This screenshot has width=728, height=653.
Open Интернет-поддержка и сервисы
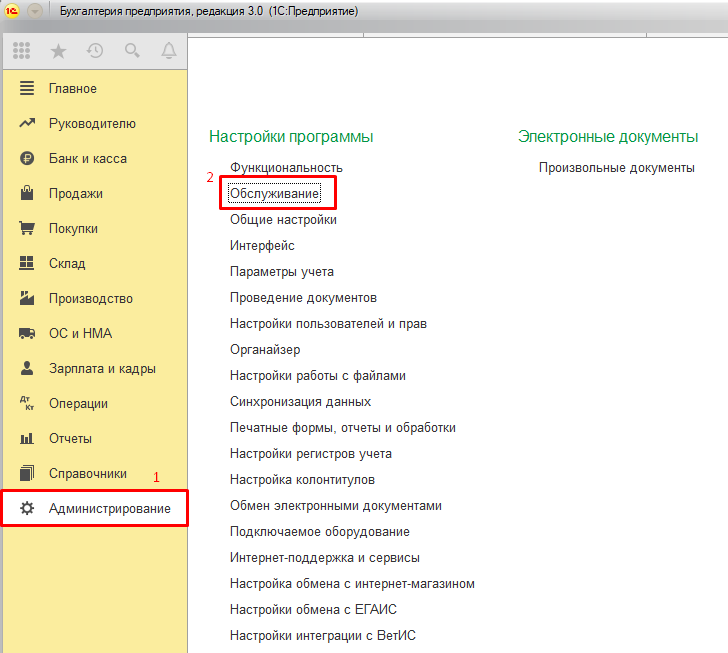(325, 557)
